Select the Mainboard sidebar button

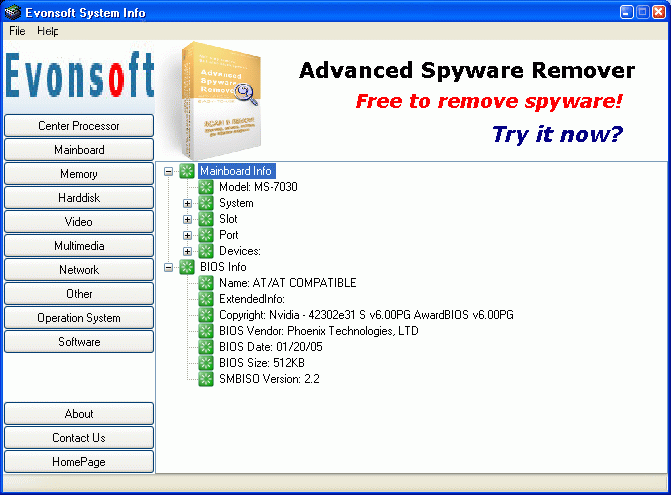[x=79, y=150]
